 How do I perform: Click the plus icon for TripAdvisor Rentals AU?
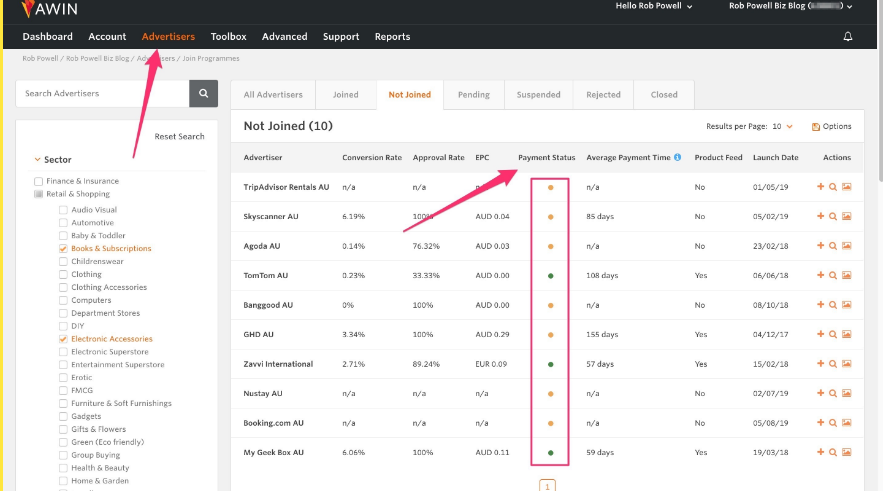pyautogui.click(x=820, y=187)
